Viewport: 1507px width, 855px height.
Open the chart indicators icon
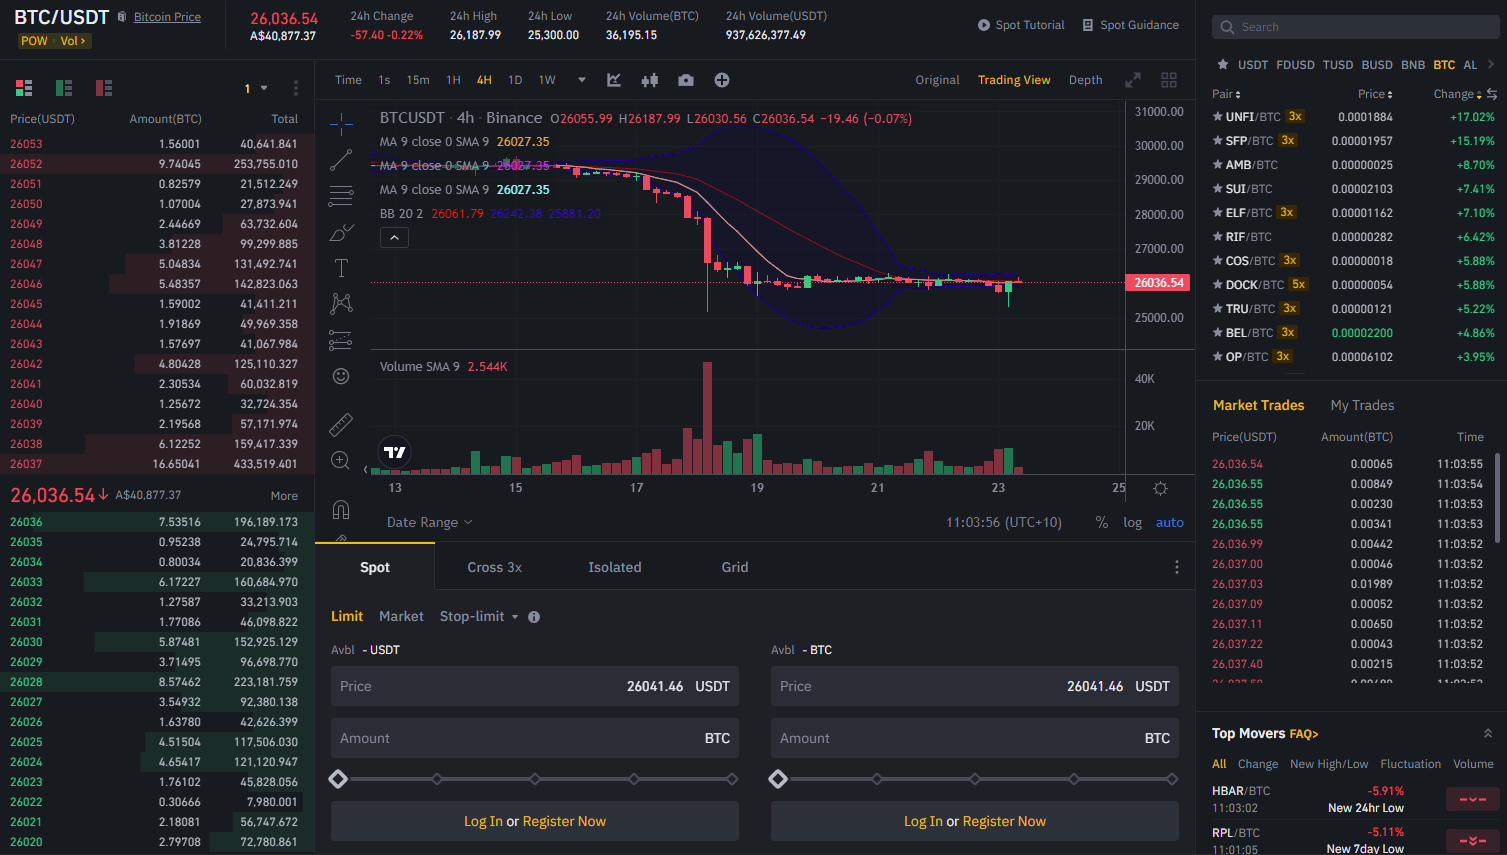tap(614, 80)
